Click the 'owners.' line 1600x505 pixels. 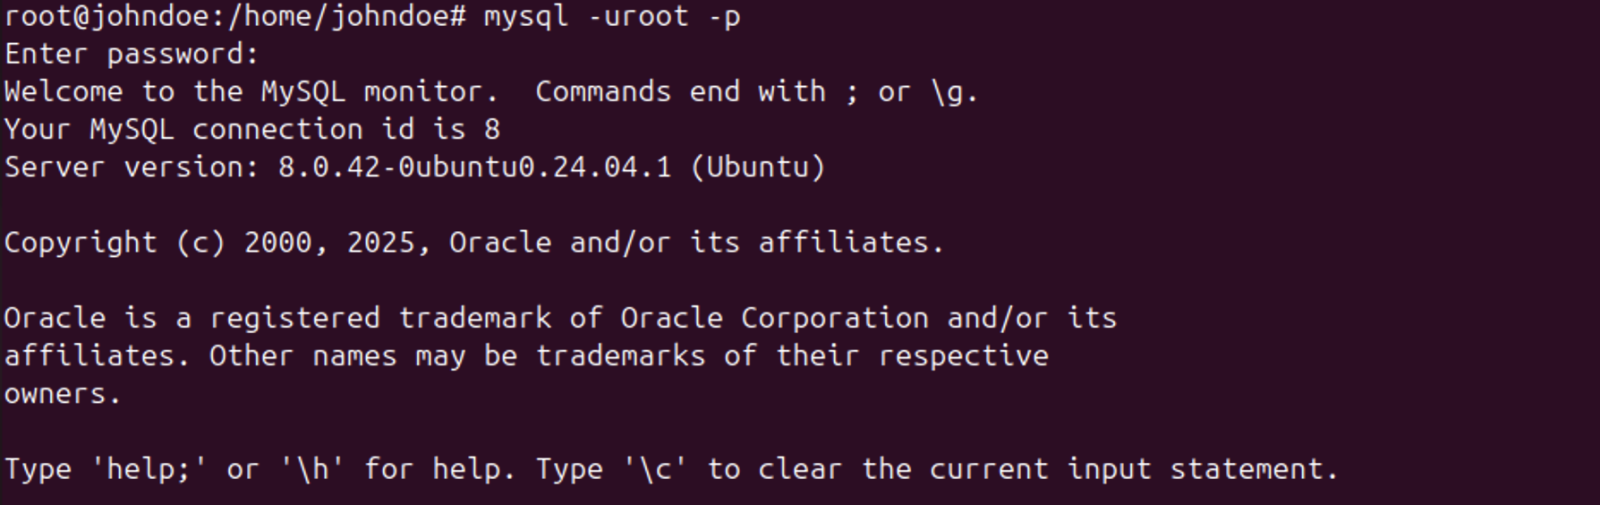[62, 394]
